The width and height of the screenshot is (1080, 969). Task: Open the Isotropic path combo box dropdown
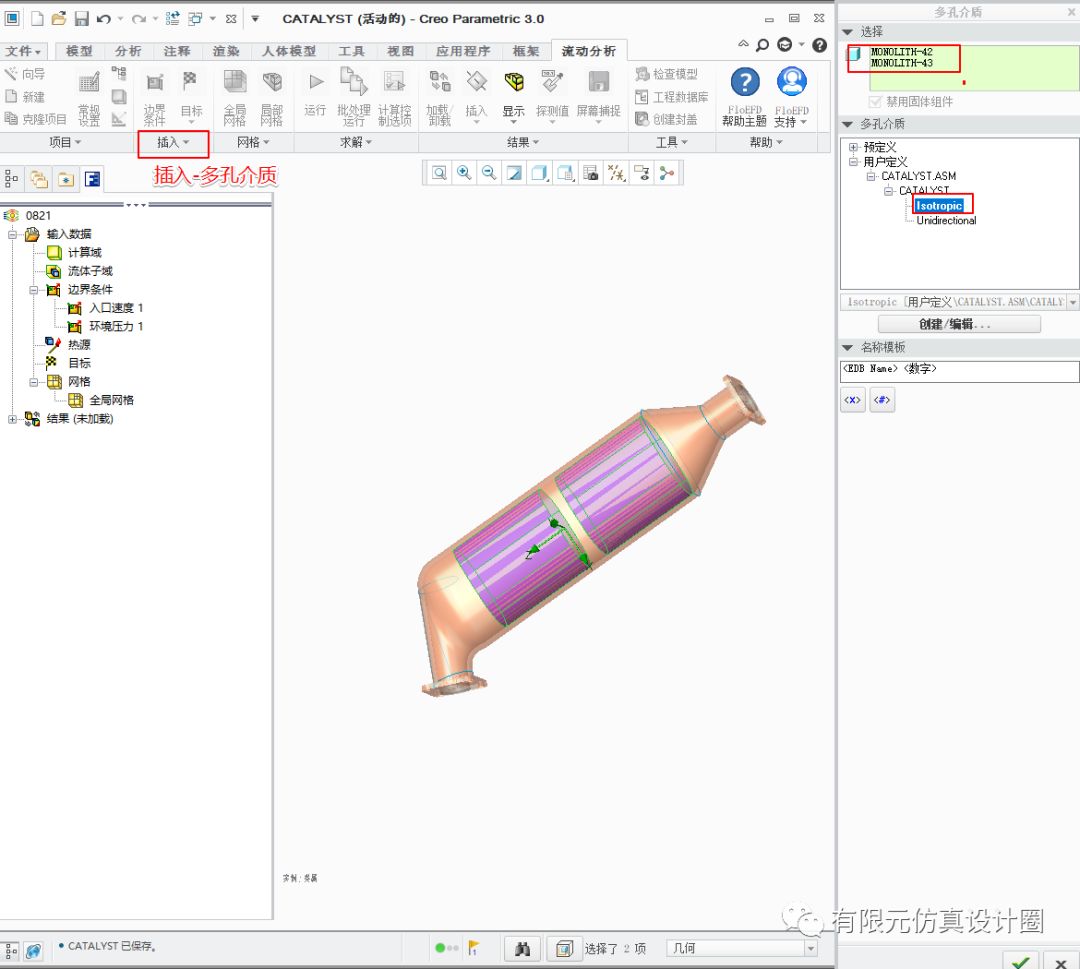1073,302
